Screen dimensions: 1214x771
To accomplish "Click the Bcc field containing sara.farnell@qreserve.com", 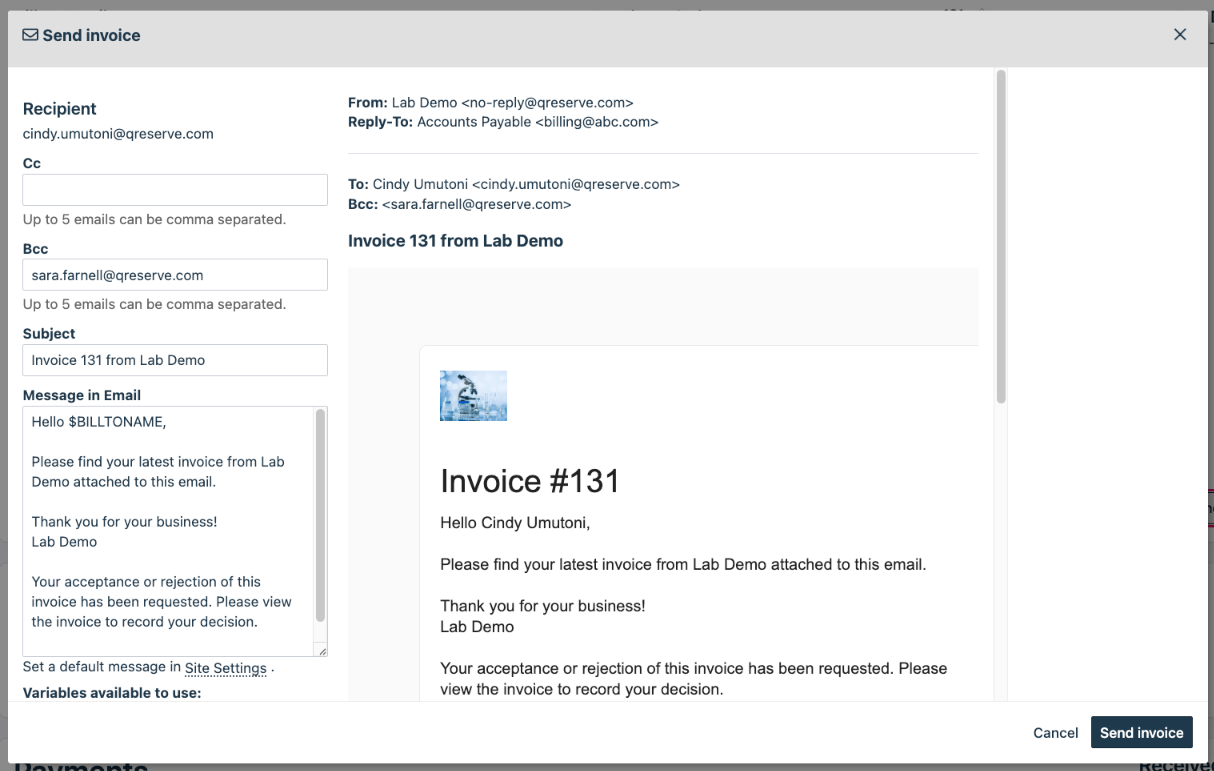I will point(174,274).
